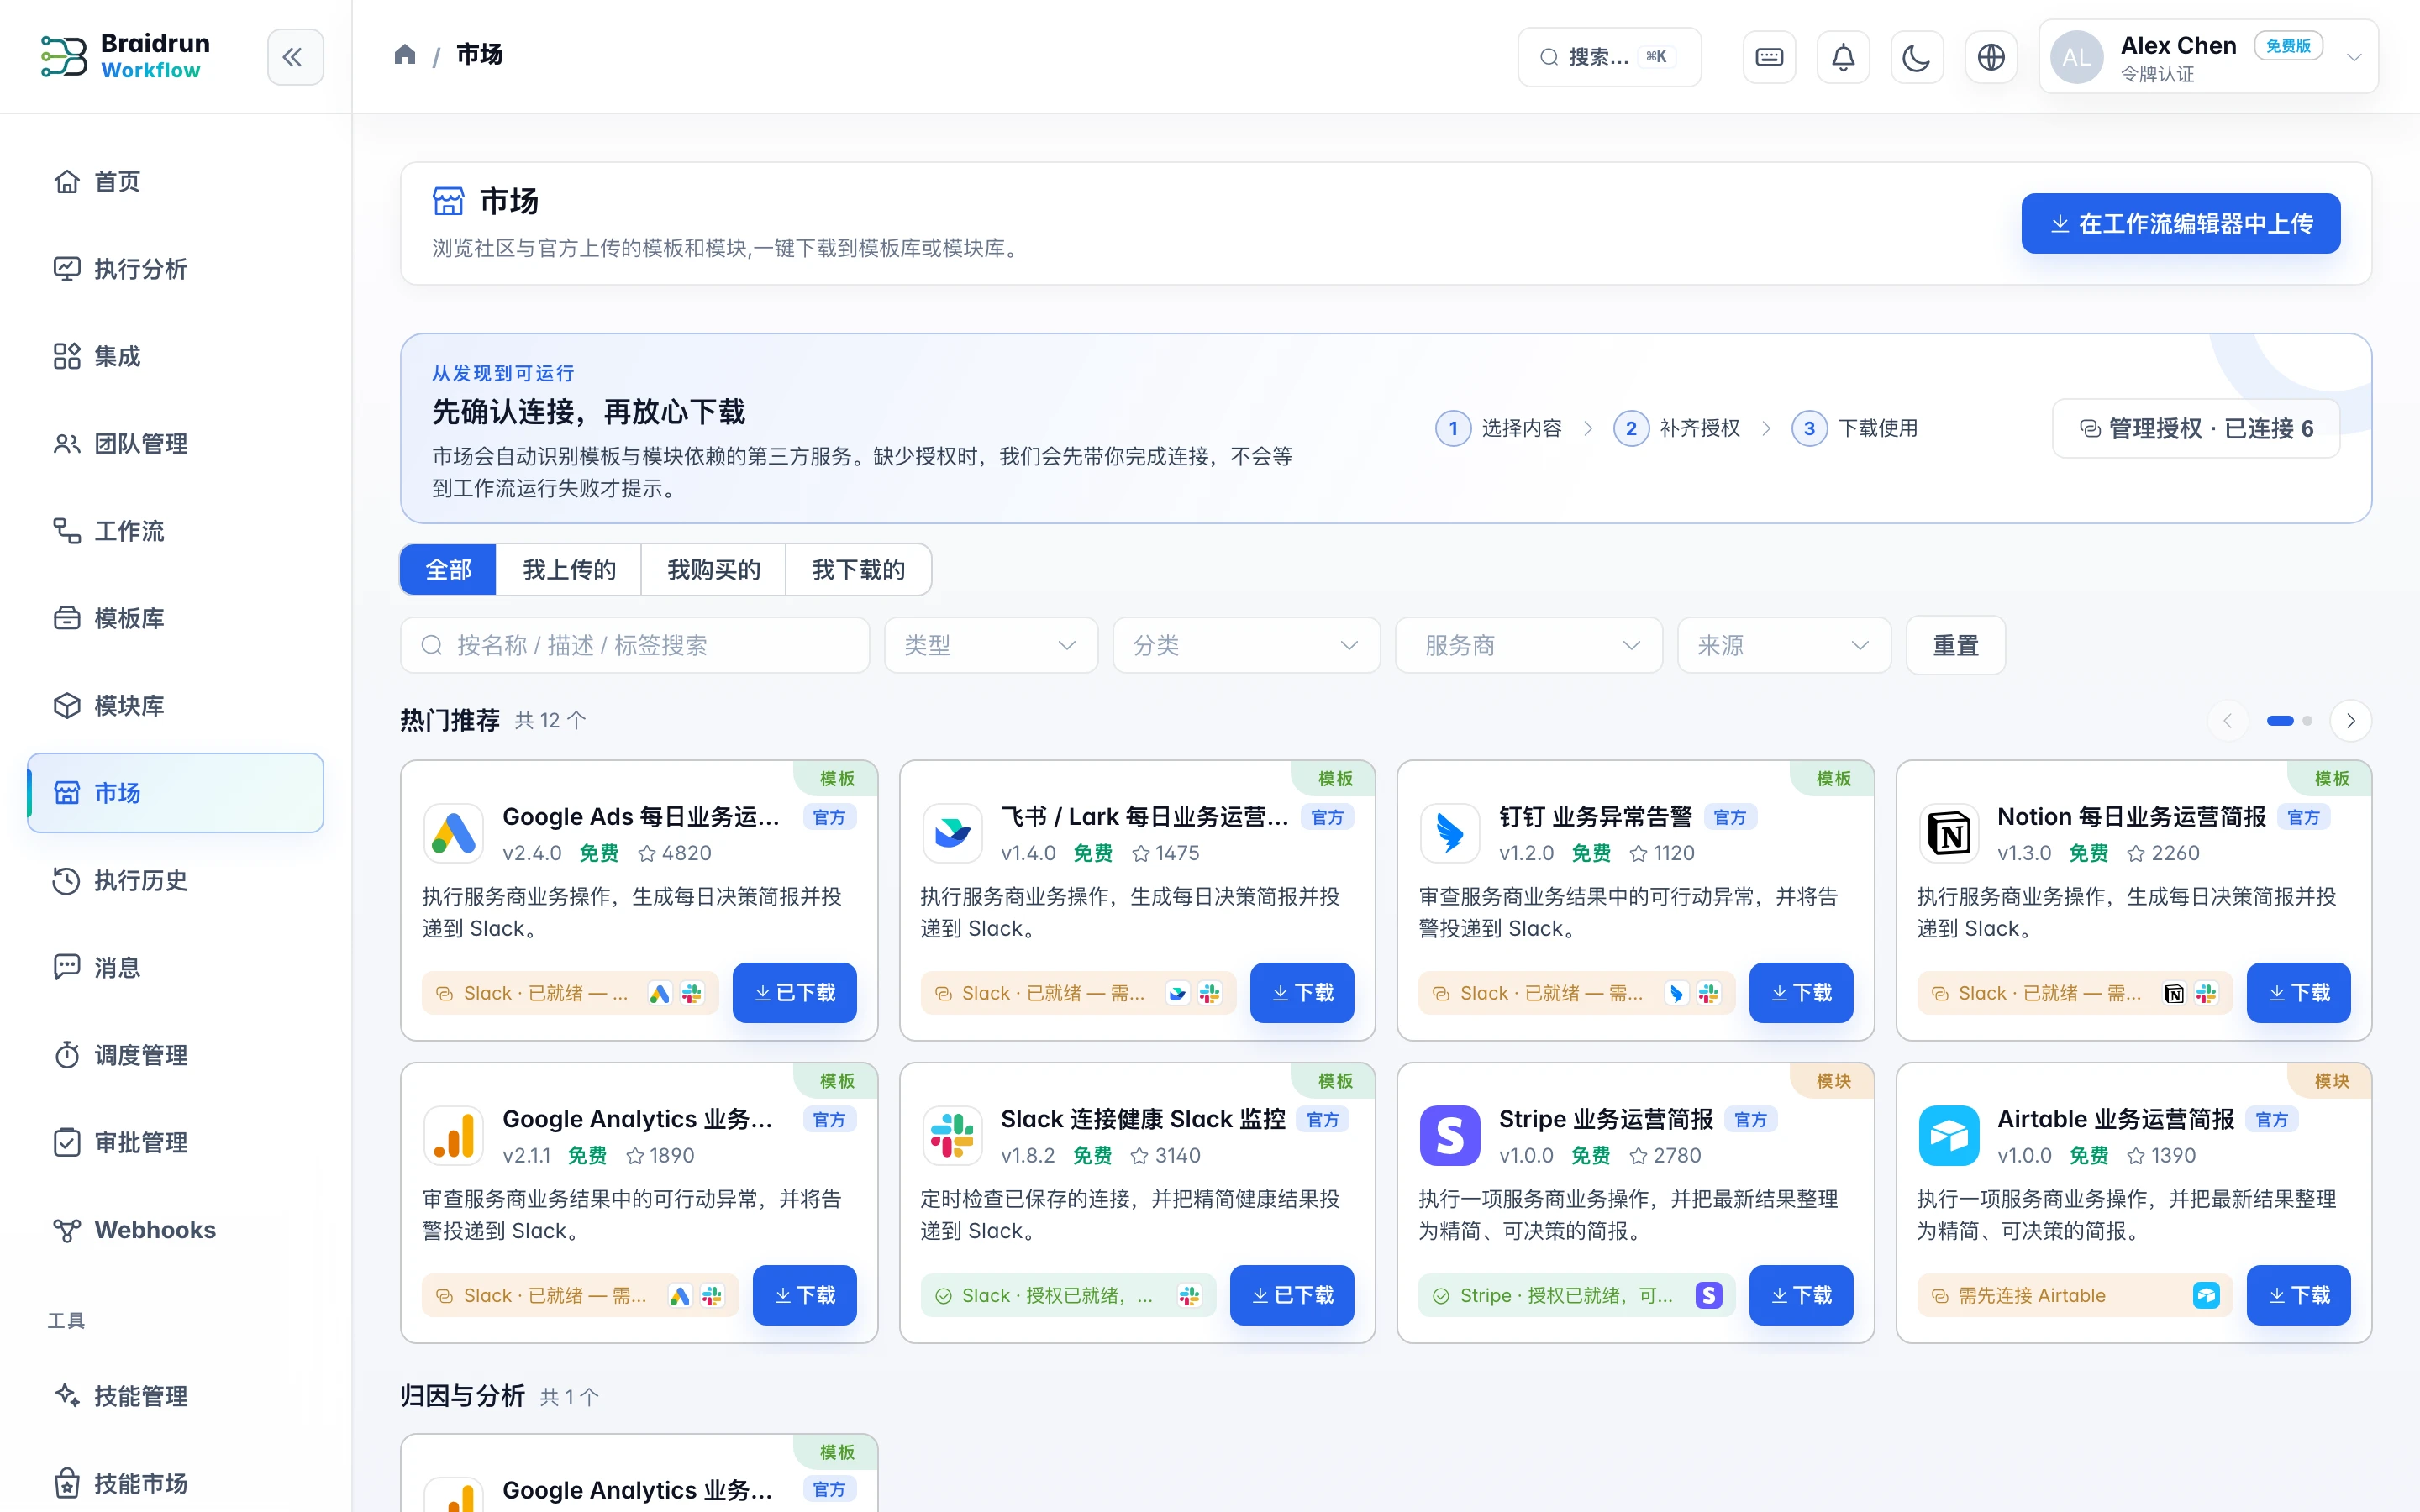Click the home breadcrumb icon

click(405, 54)
